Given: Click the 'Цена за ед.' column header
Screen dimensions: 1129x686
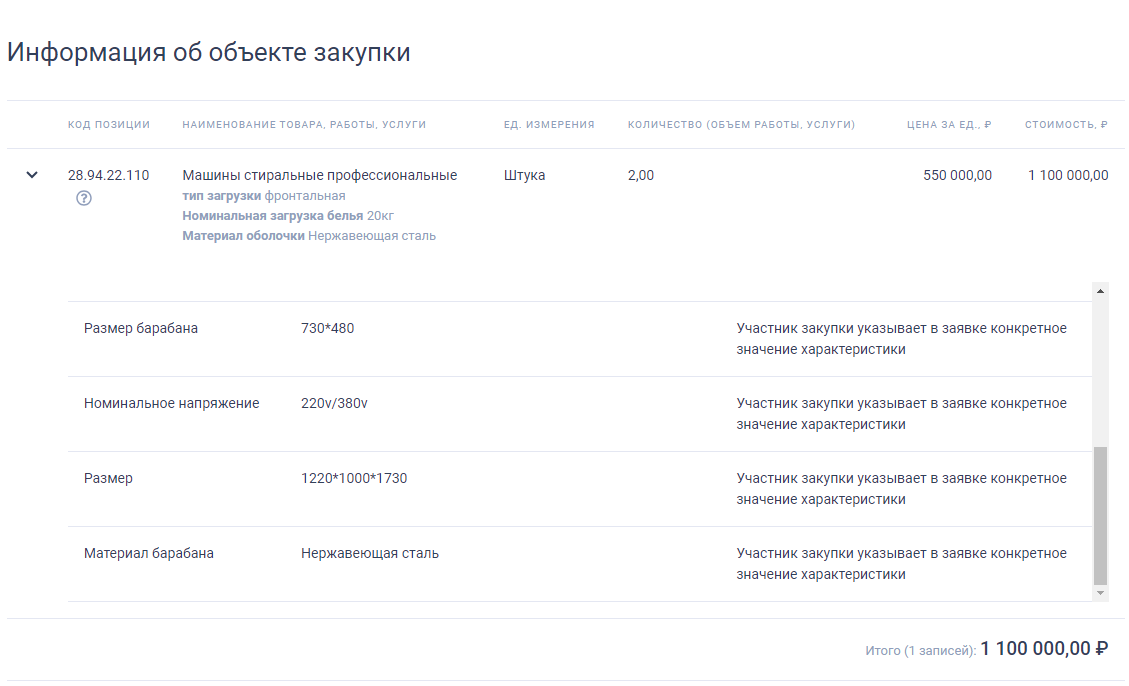Looking at the screenshot, I should point(948,125).
